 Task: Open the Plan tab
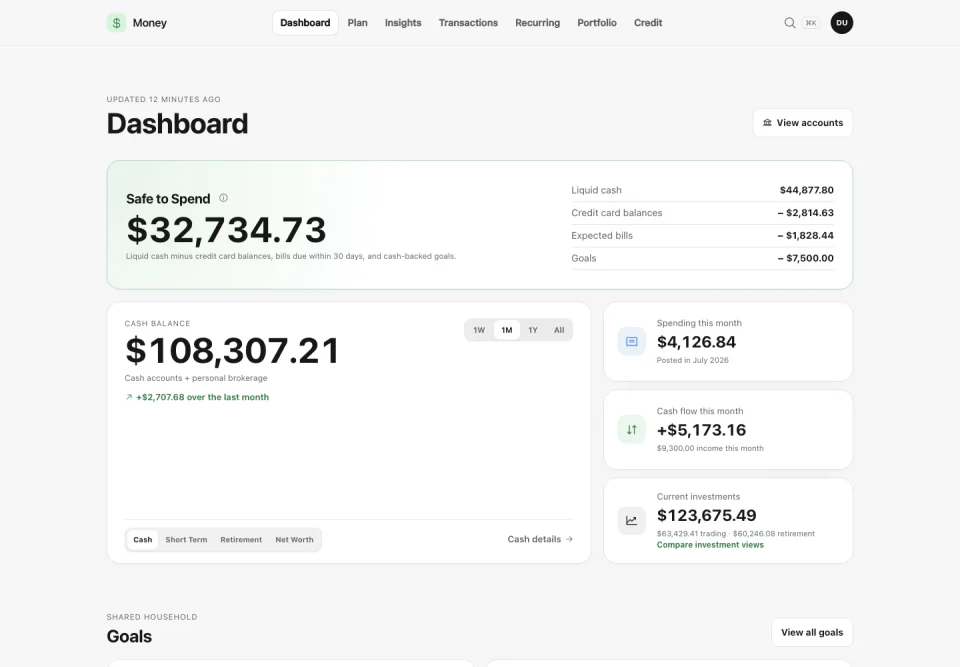[x=358, y=23]
